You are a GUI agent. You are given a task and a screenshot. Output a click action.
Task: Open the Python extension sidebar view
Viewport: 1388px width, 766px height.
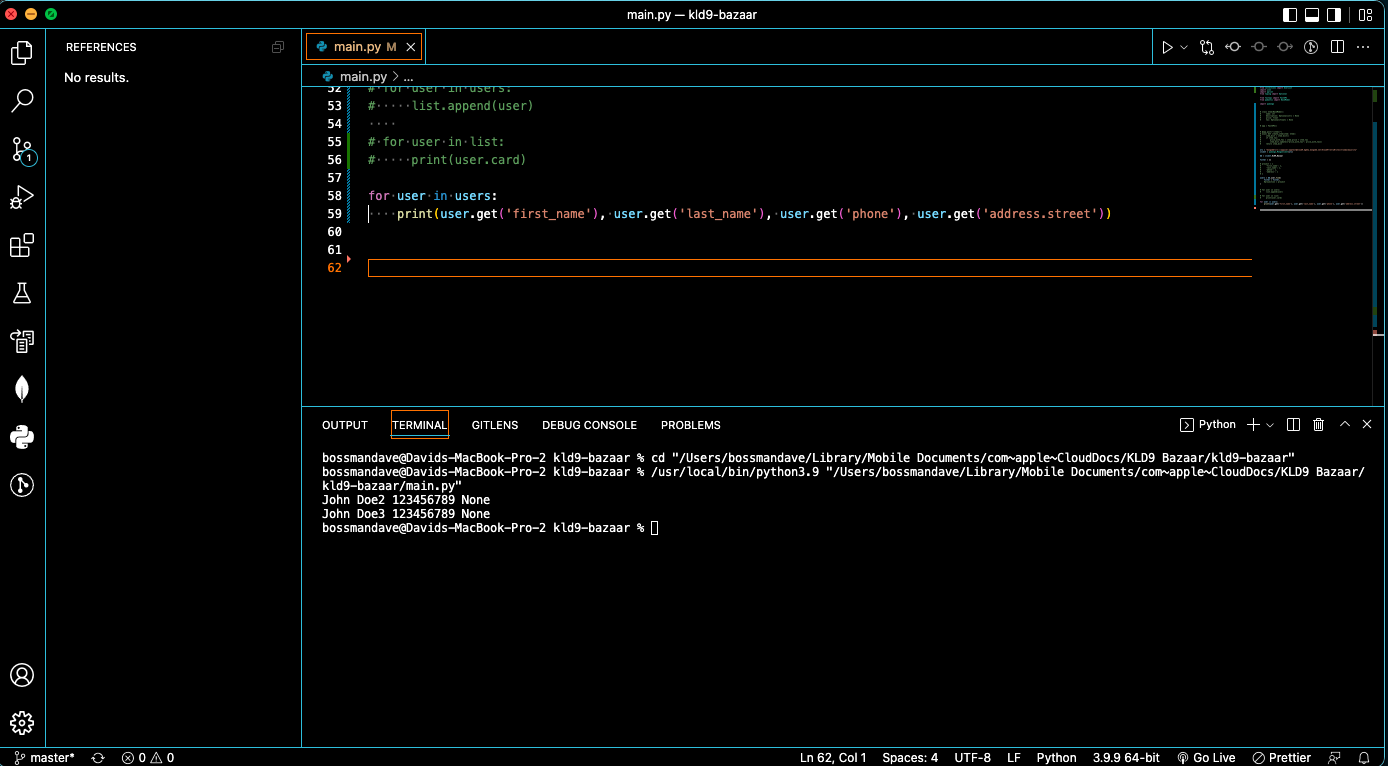point(22,437)
